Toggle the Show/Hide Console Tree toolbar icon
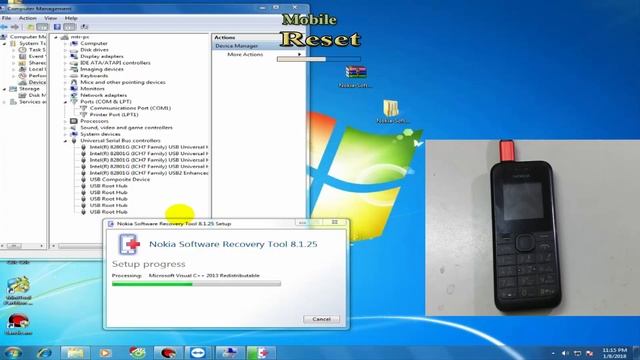The height and width of the screenshot is (360, 640). [42, 27]
